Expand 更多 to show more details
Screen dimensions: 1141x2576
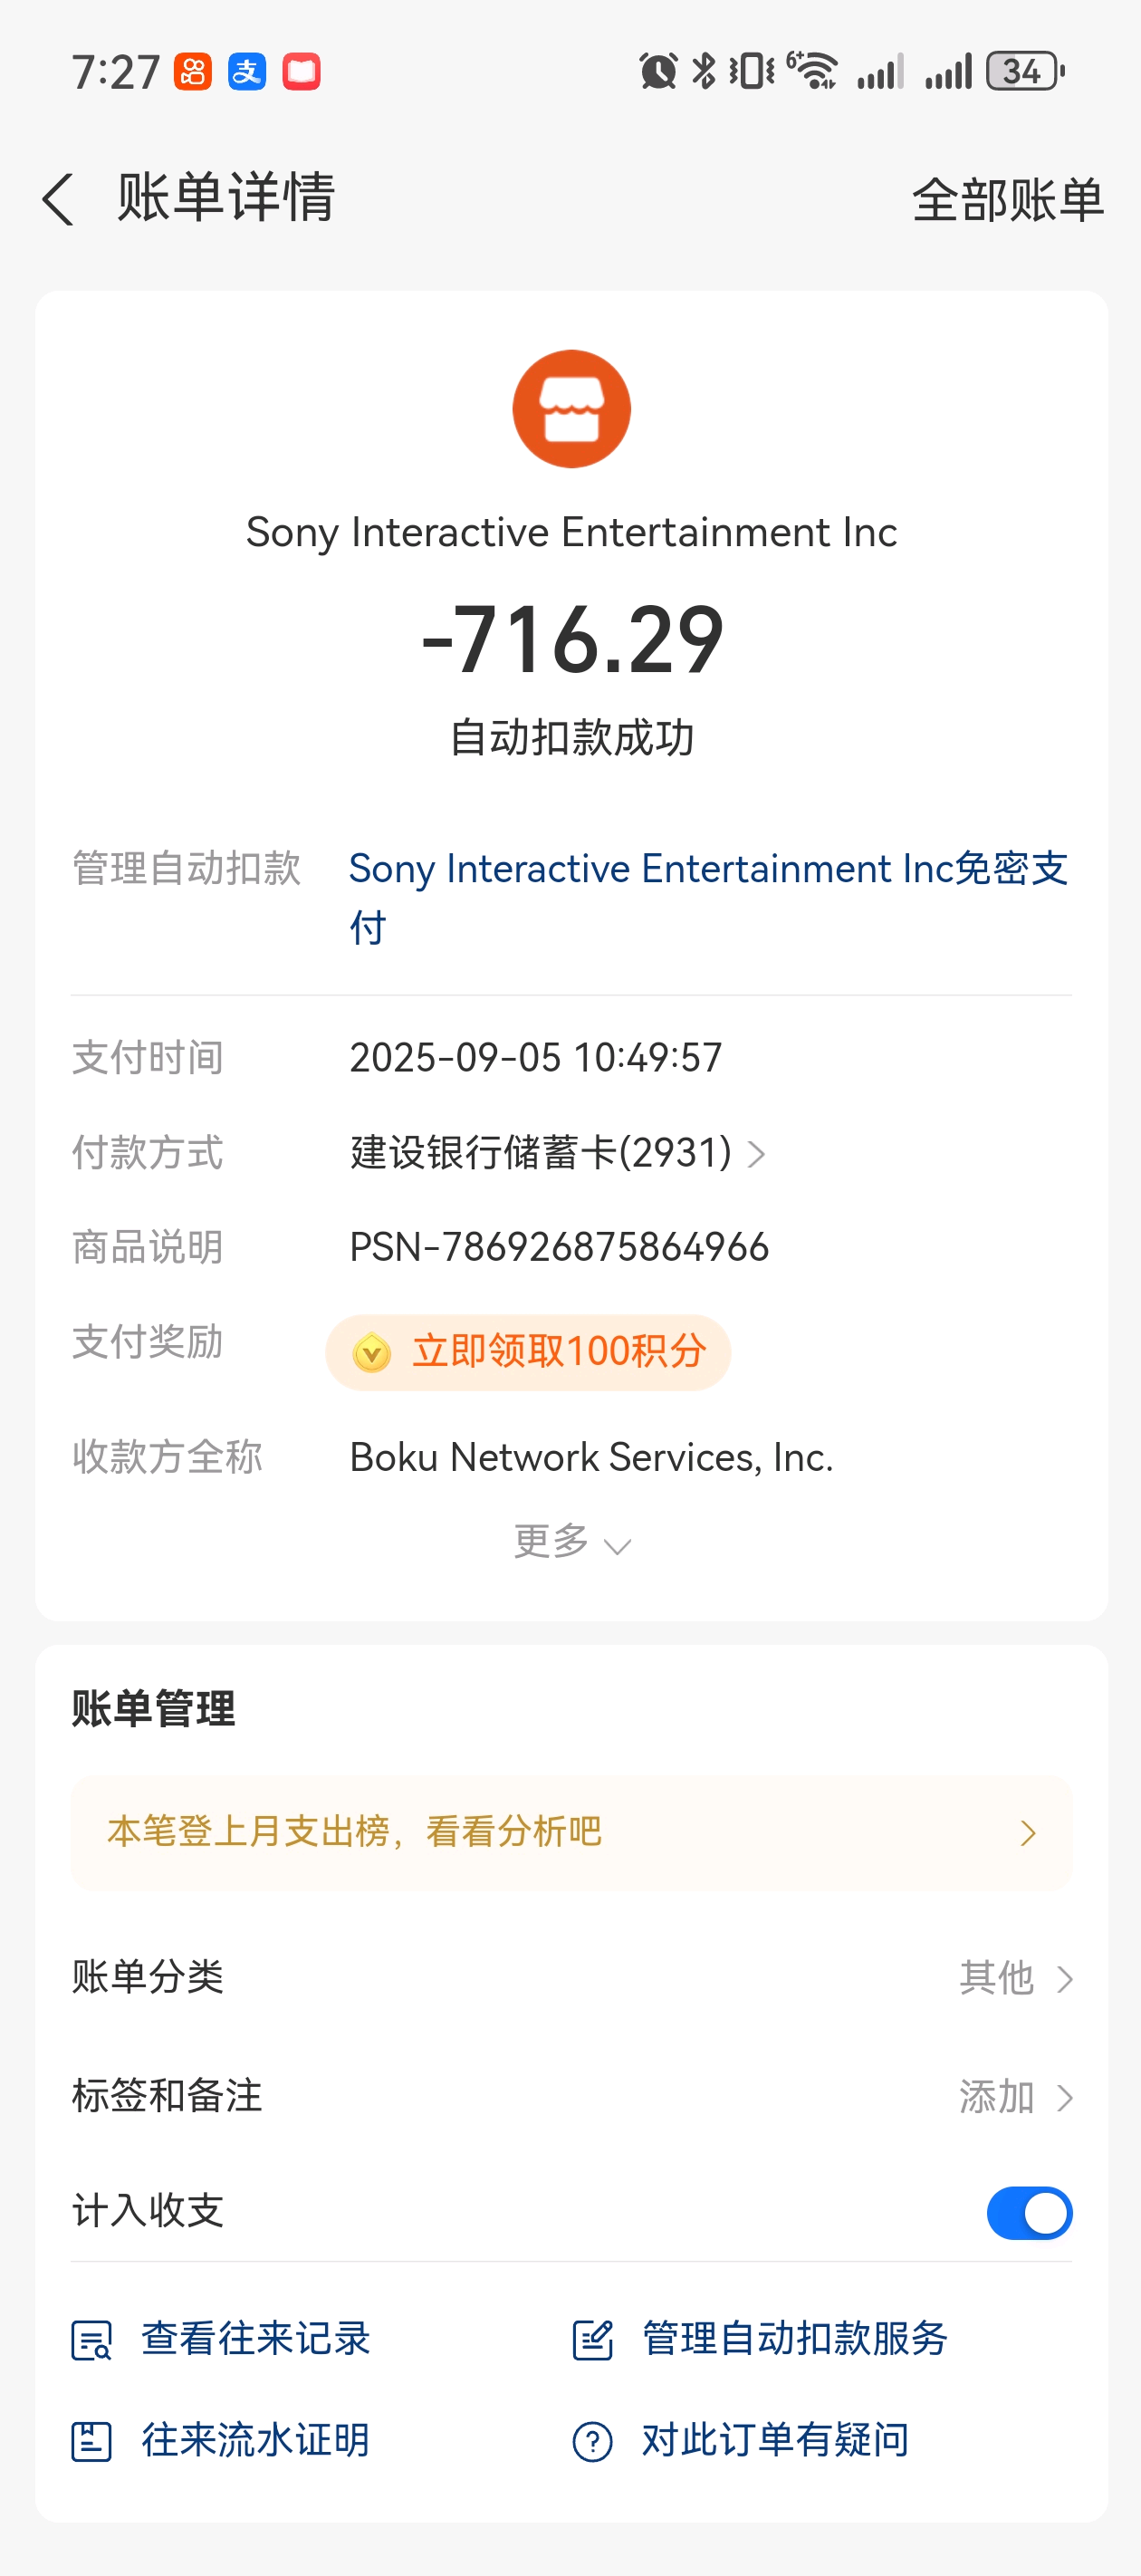[571, 1542]
